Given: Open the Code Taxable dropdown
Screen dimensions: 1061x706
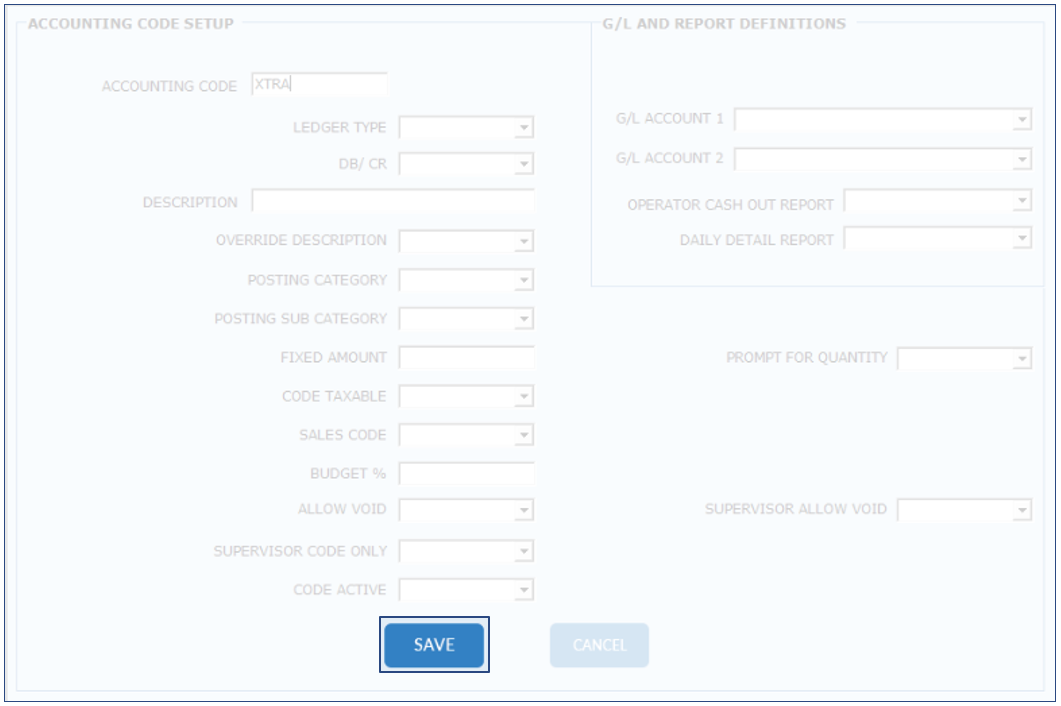Looking at the screenshot, I should pos(466,397).
